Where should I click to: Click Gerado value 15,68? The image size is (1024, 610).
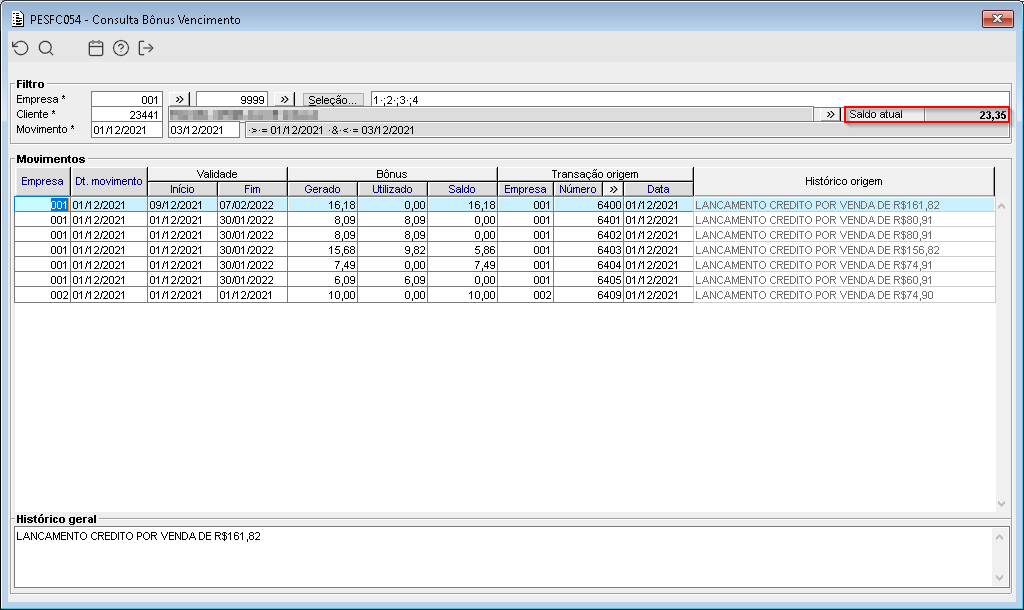click(323, 250)
